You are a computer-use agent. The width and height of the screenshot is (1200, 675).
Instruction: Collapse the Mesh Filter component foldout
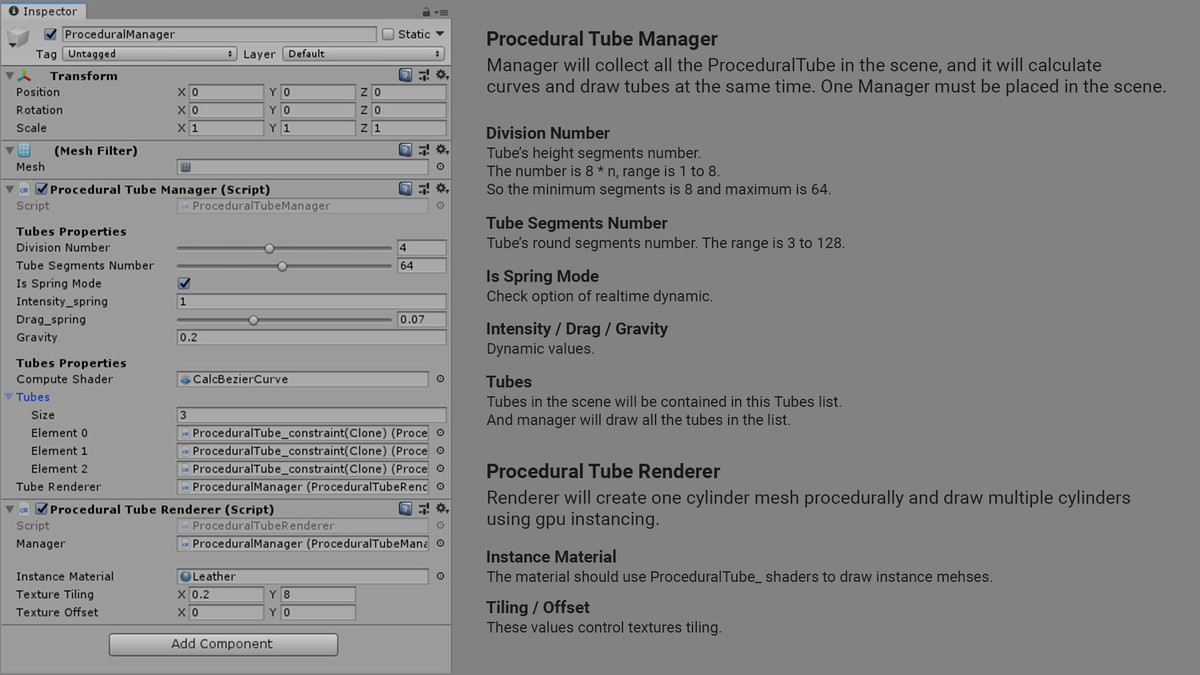pyautogui.click(x=10, y=151)
